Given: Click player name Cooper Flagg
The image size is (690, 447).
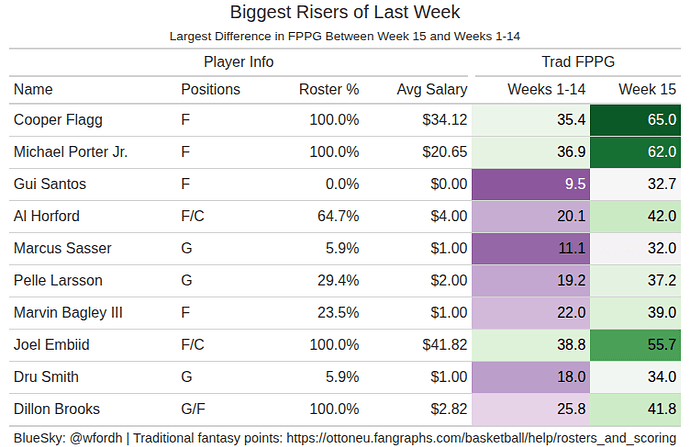Looking at the screenshot, I should coord(59,120).
